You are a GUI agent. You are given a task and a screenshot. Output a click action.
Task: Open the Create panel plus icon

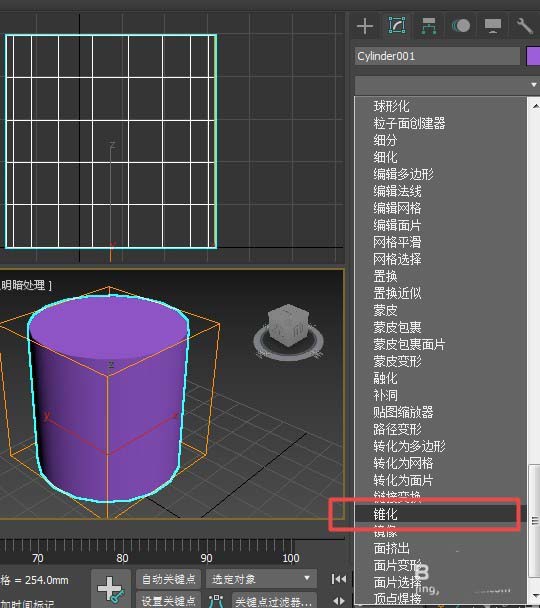click(365, 26)
